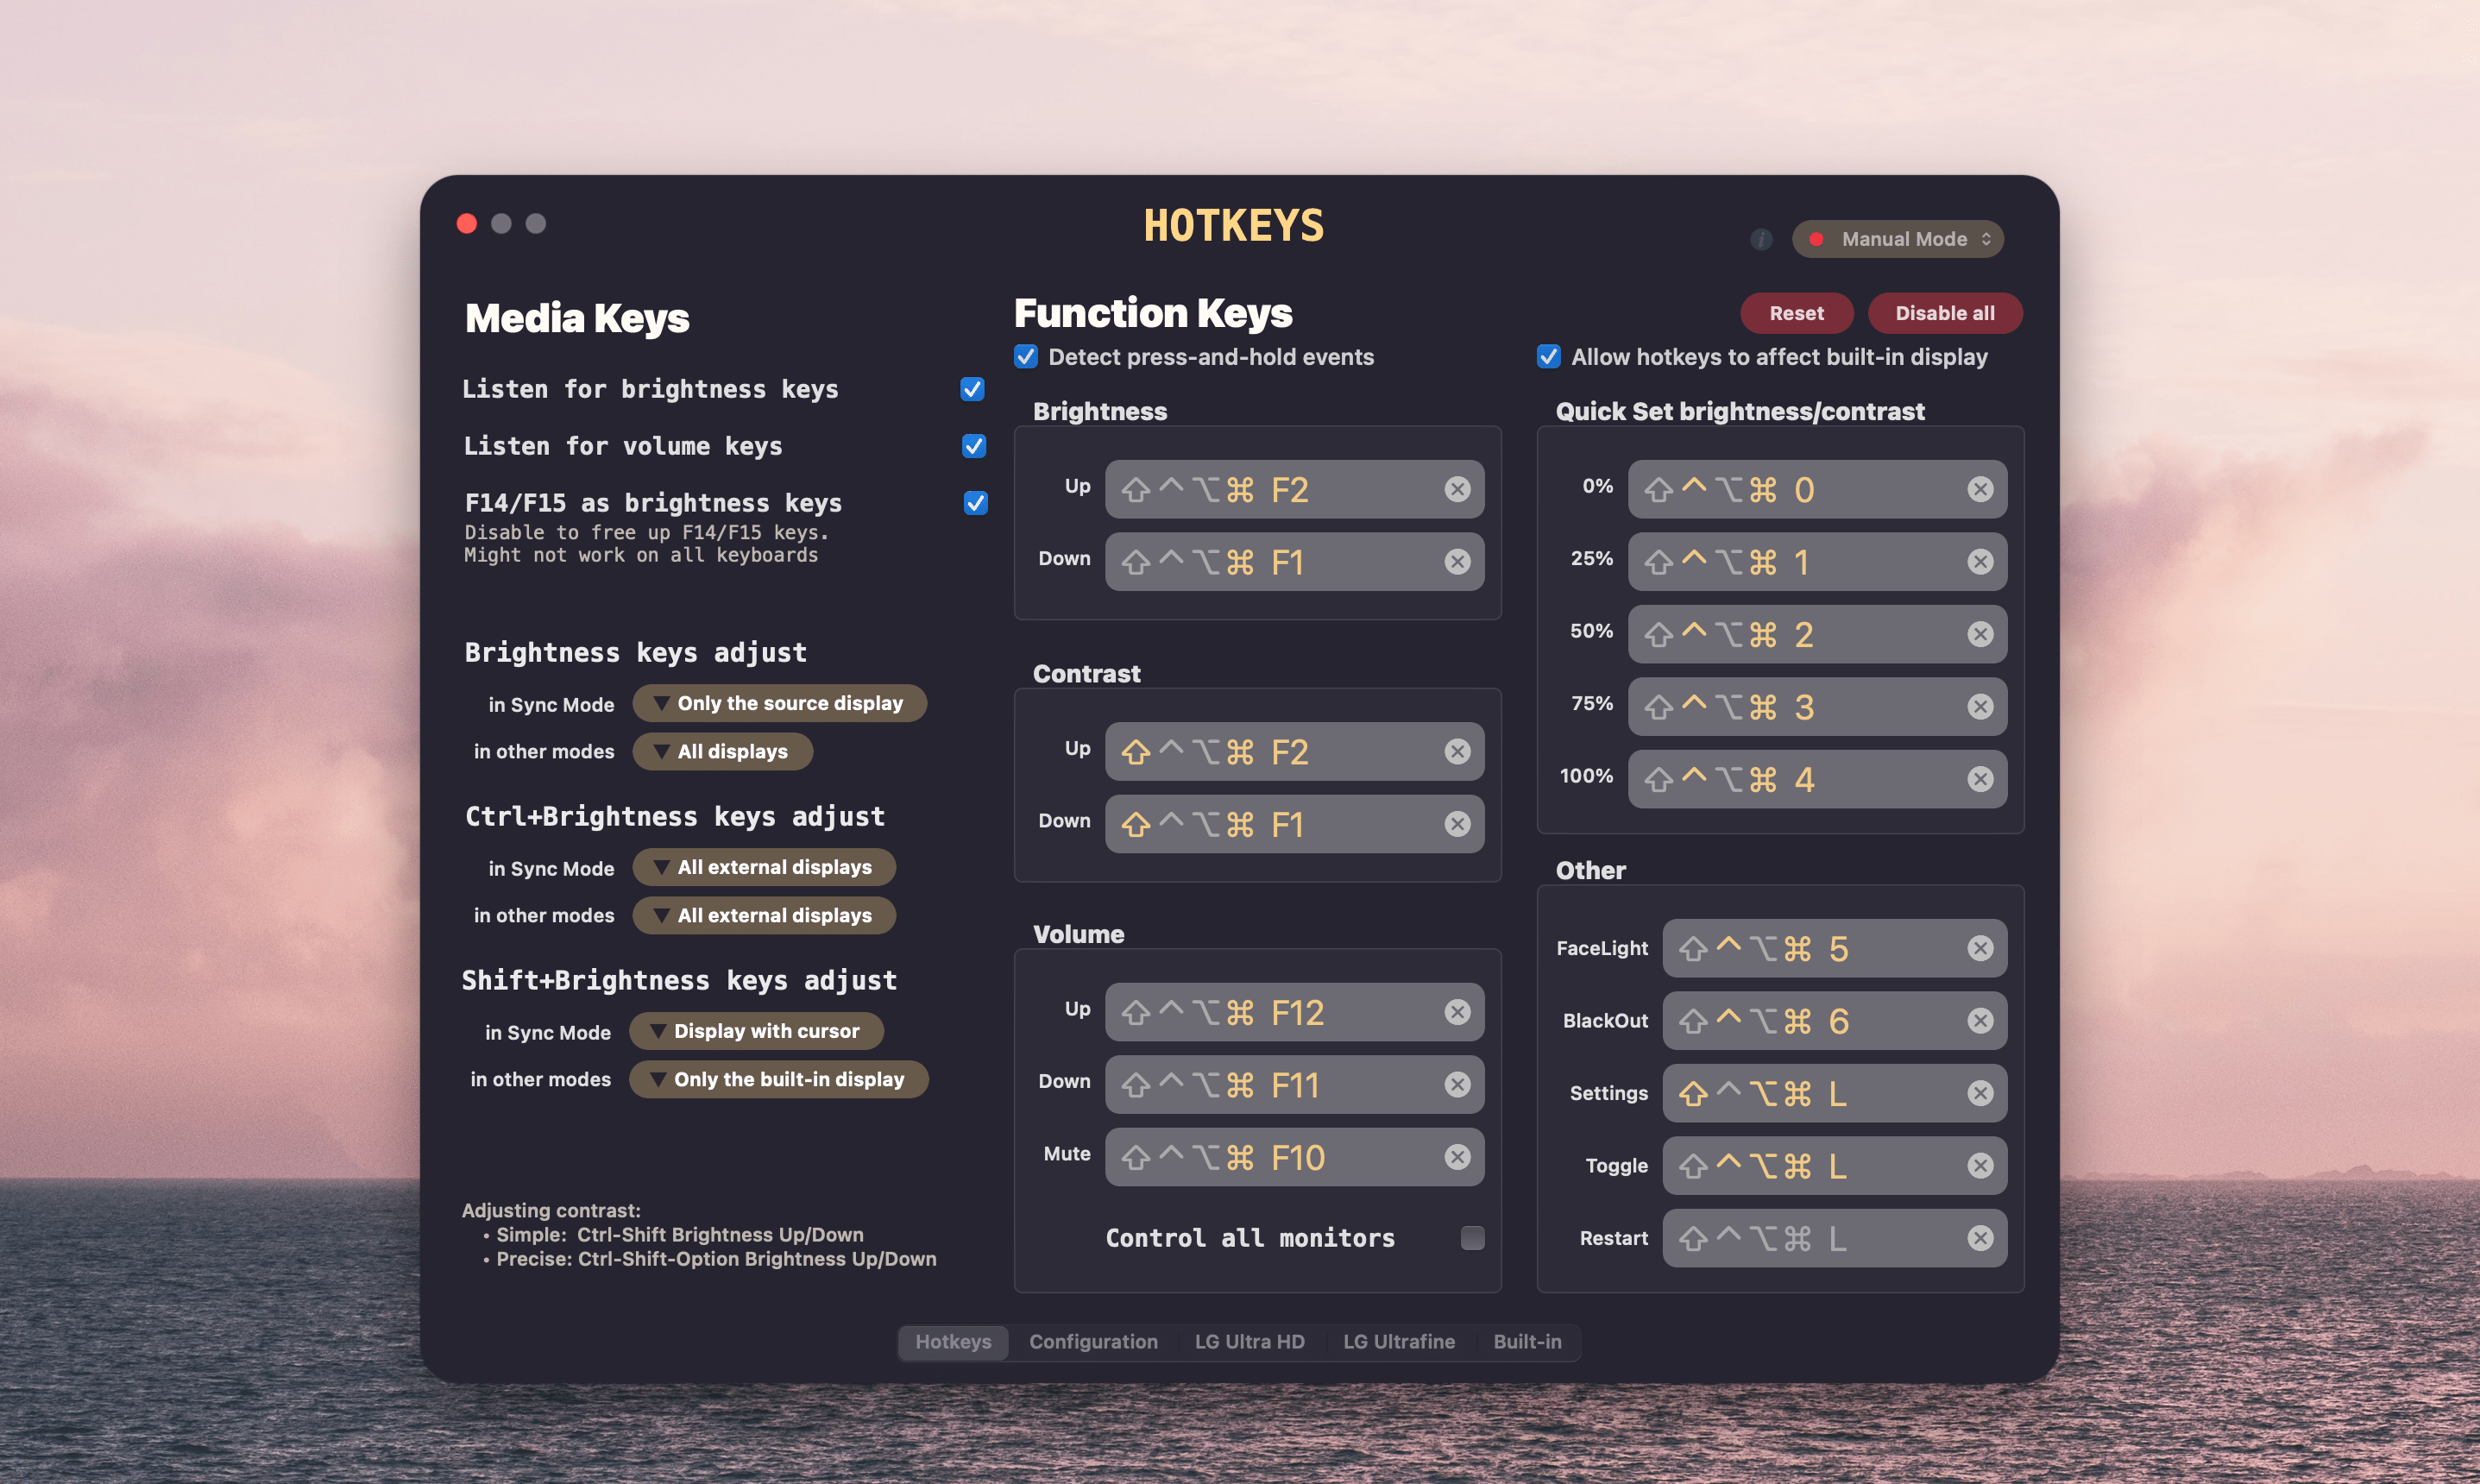Screen dimensions: 2480x1484
Task: Toggle Listen for brightness keys checkbox
Action: tap(972, 389)
